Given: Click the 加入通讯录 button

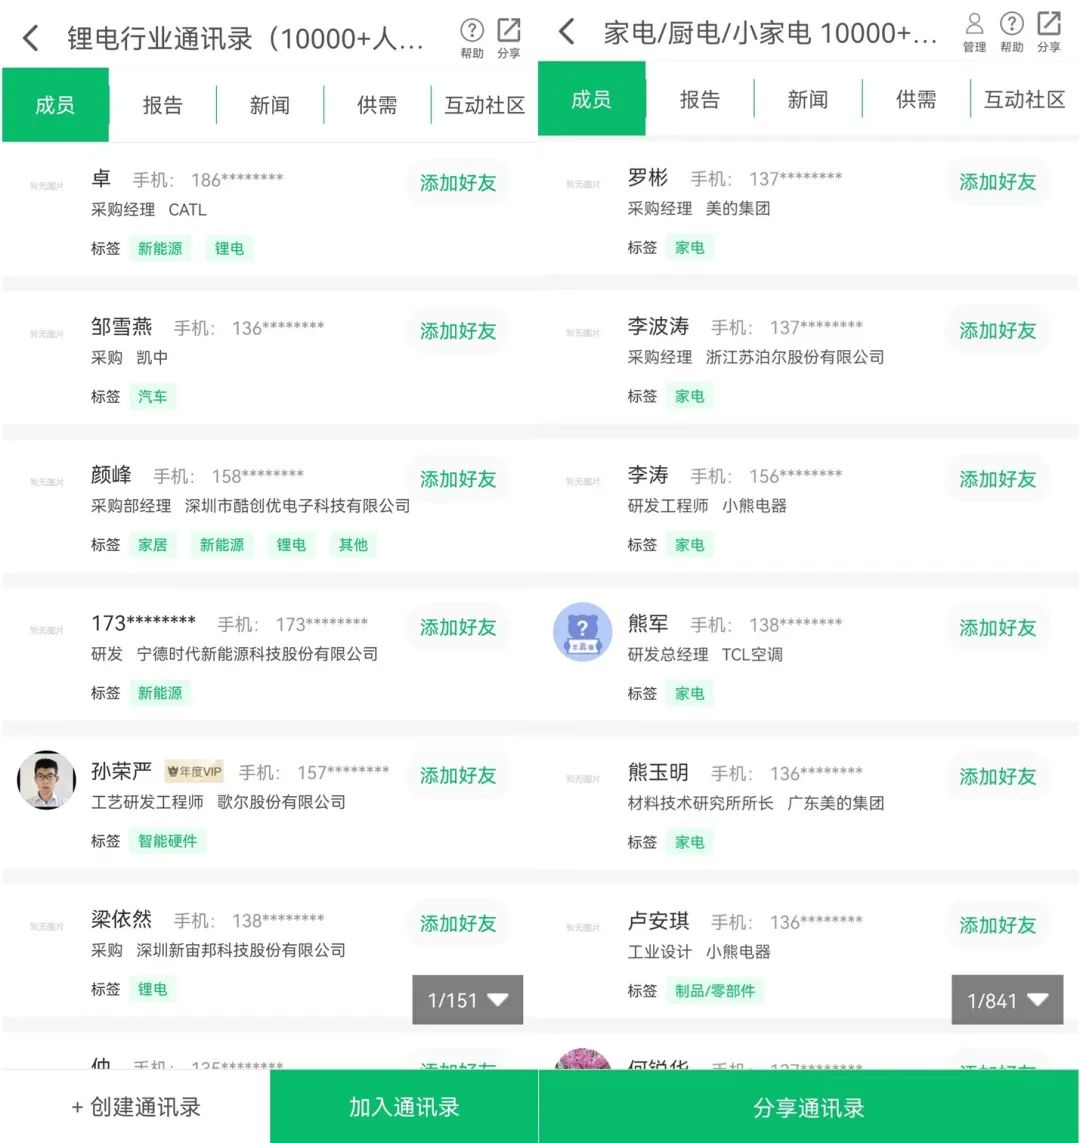Looking at the screenshot, I should 404,1107.
